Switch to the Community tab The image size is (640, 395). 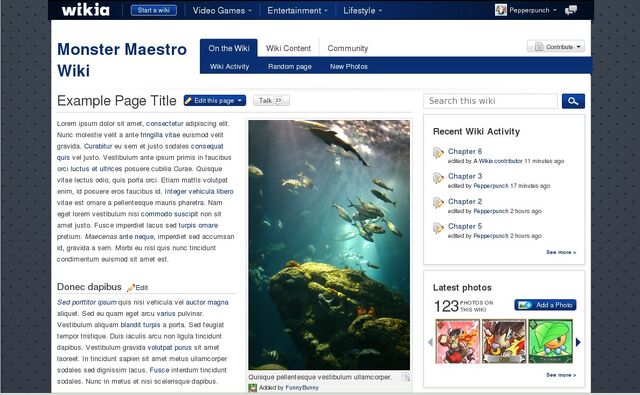tap(348, 48)
